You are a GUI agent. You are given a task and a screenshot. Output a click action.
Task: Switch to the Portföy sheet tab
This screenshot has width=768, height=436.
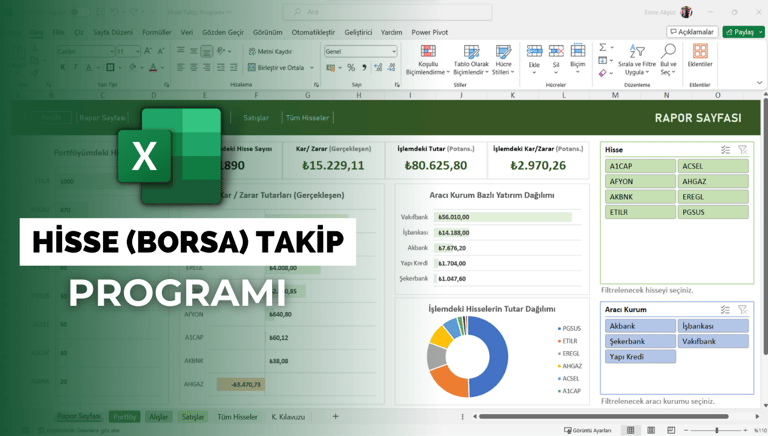[x=124, y=417]
